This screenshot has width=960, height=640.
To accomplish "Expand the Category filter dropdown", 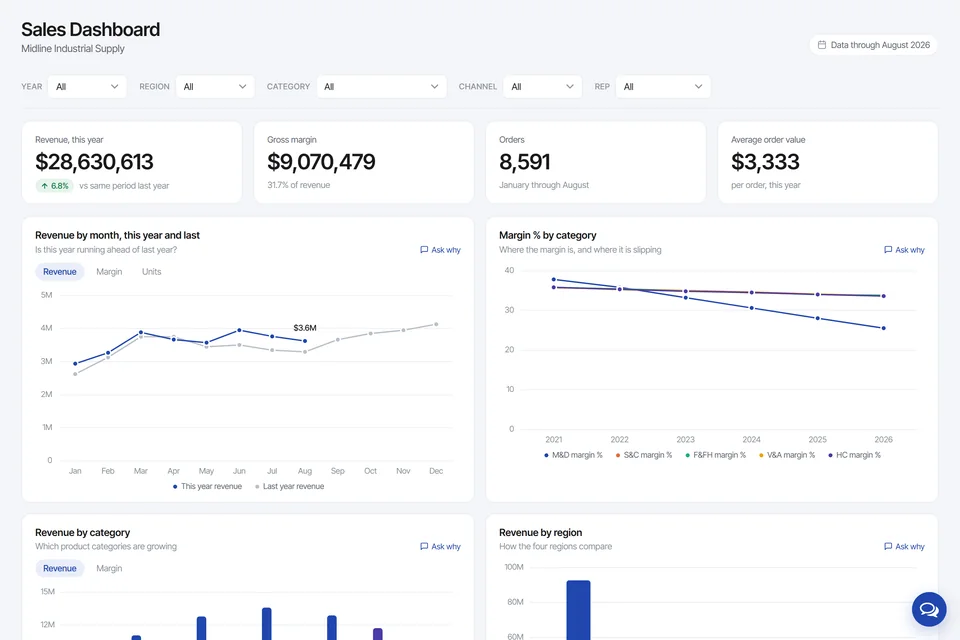I will tap(381, 86).
